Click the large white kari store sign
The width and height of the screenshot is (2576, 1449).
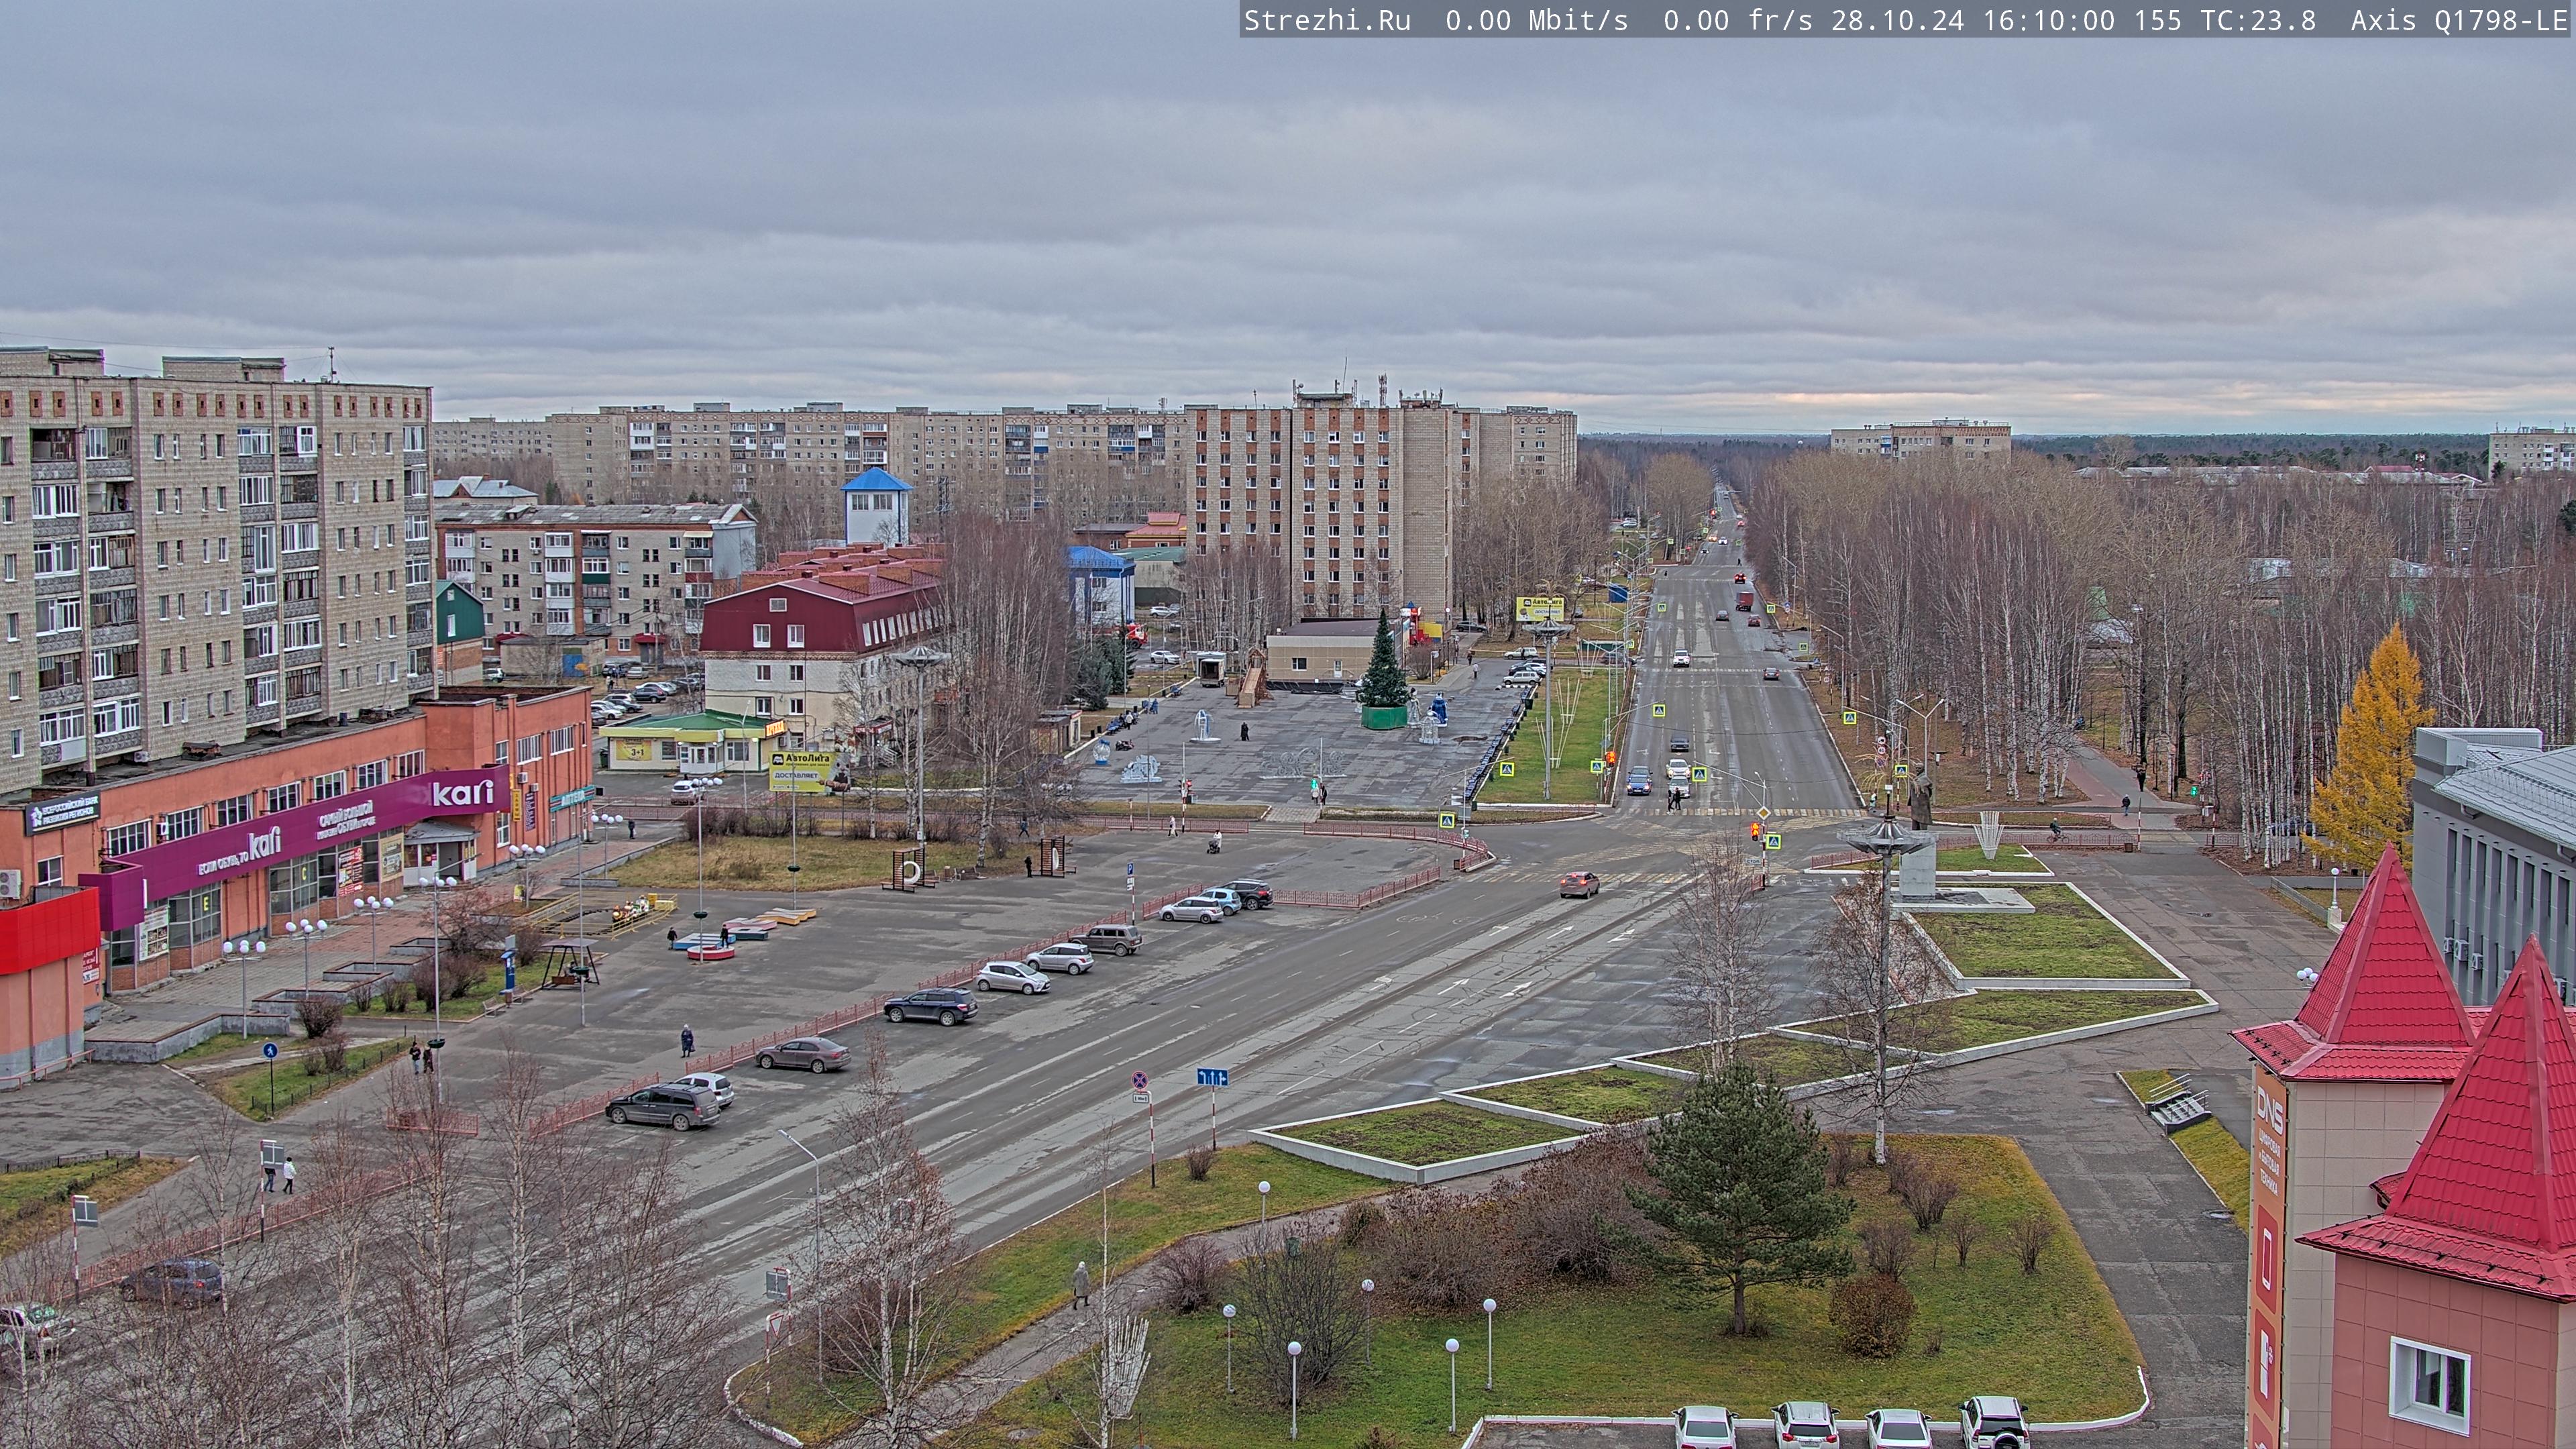[x=463, y=793]
